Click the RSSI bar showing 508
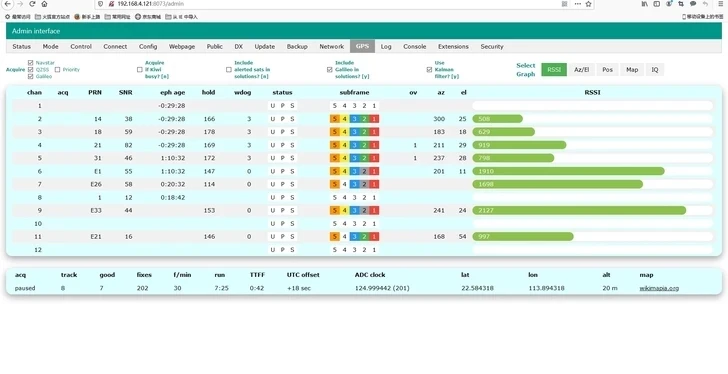 [x=498, y=119]
